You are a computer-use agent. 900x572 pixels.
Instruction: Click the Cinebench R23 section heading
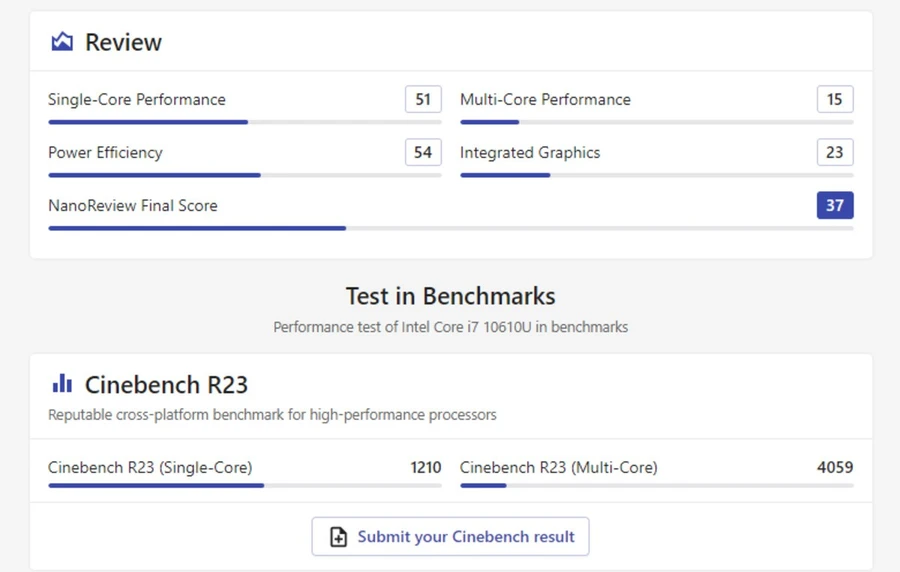(x=166, y=384)
